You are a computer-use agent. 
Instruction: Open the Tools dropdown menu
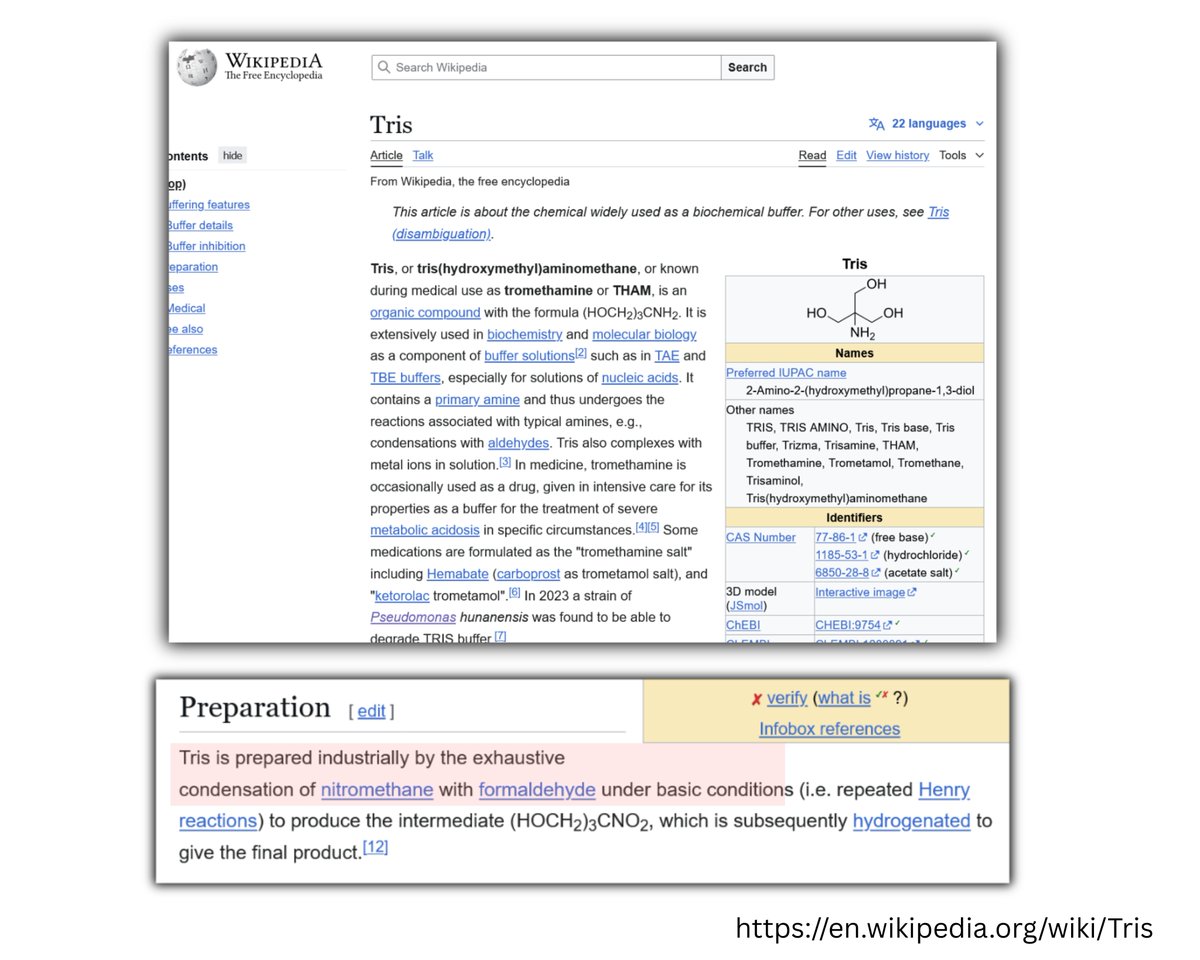(x=961, y=155)
